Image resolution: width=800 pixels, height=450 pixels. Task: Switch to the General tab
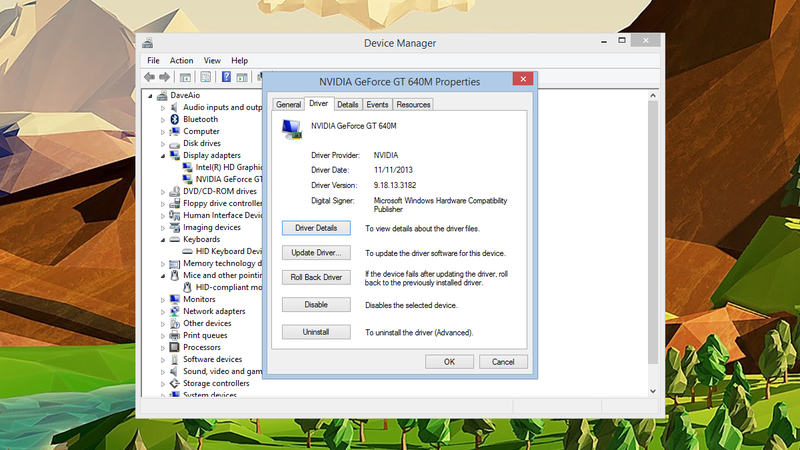click(288, 105)
